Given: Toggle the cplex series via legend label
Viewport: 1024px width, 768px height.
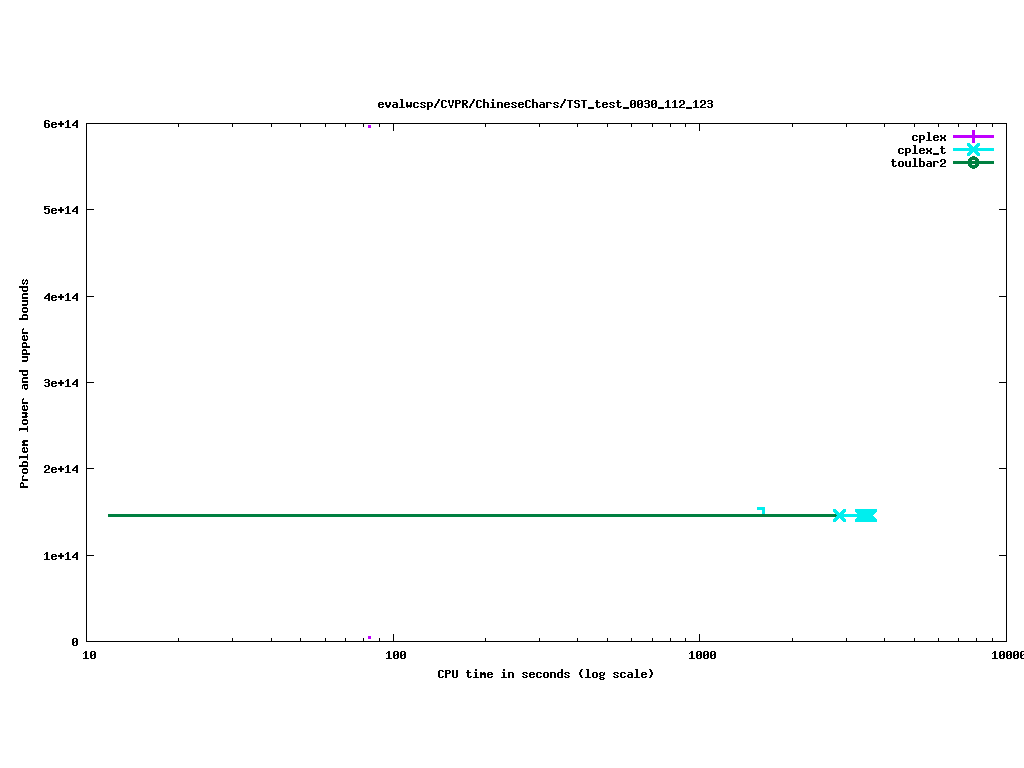Looking at the screenshot, I should click(928, 137).
